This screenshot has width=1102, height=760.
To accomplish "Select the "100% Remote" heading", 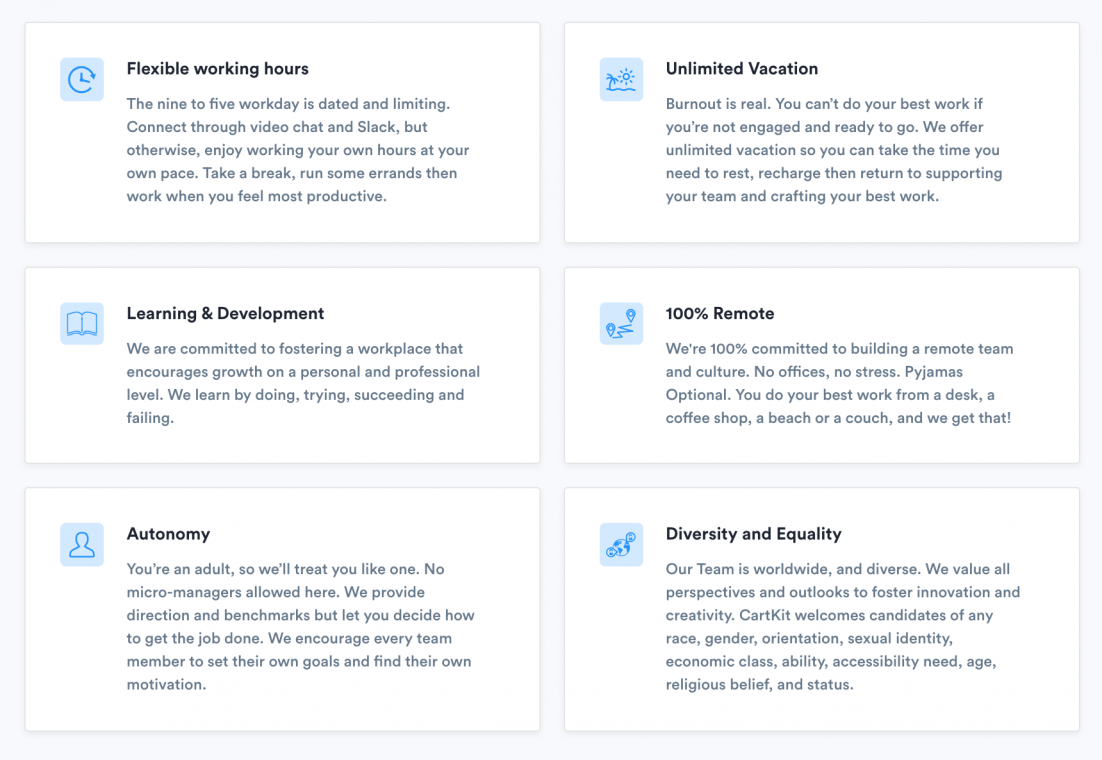I will (720, 314).
